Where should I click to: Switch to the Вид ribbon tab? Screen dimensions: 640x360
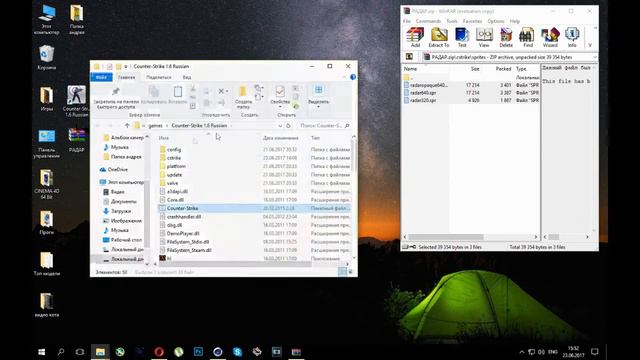click(187, 77)
